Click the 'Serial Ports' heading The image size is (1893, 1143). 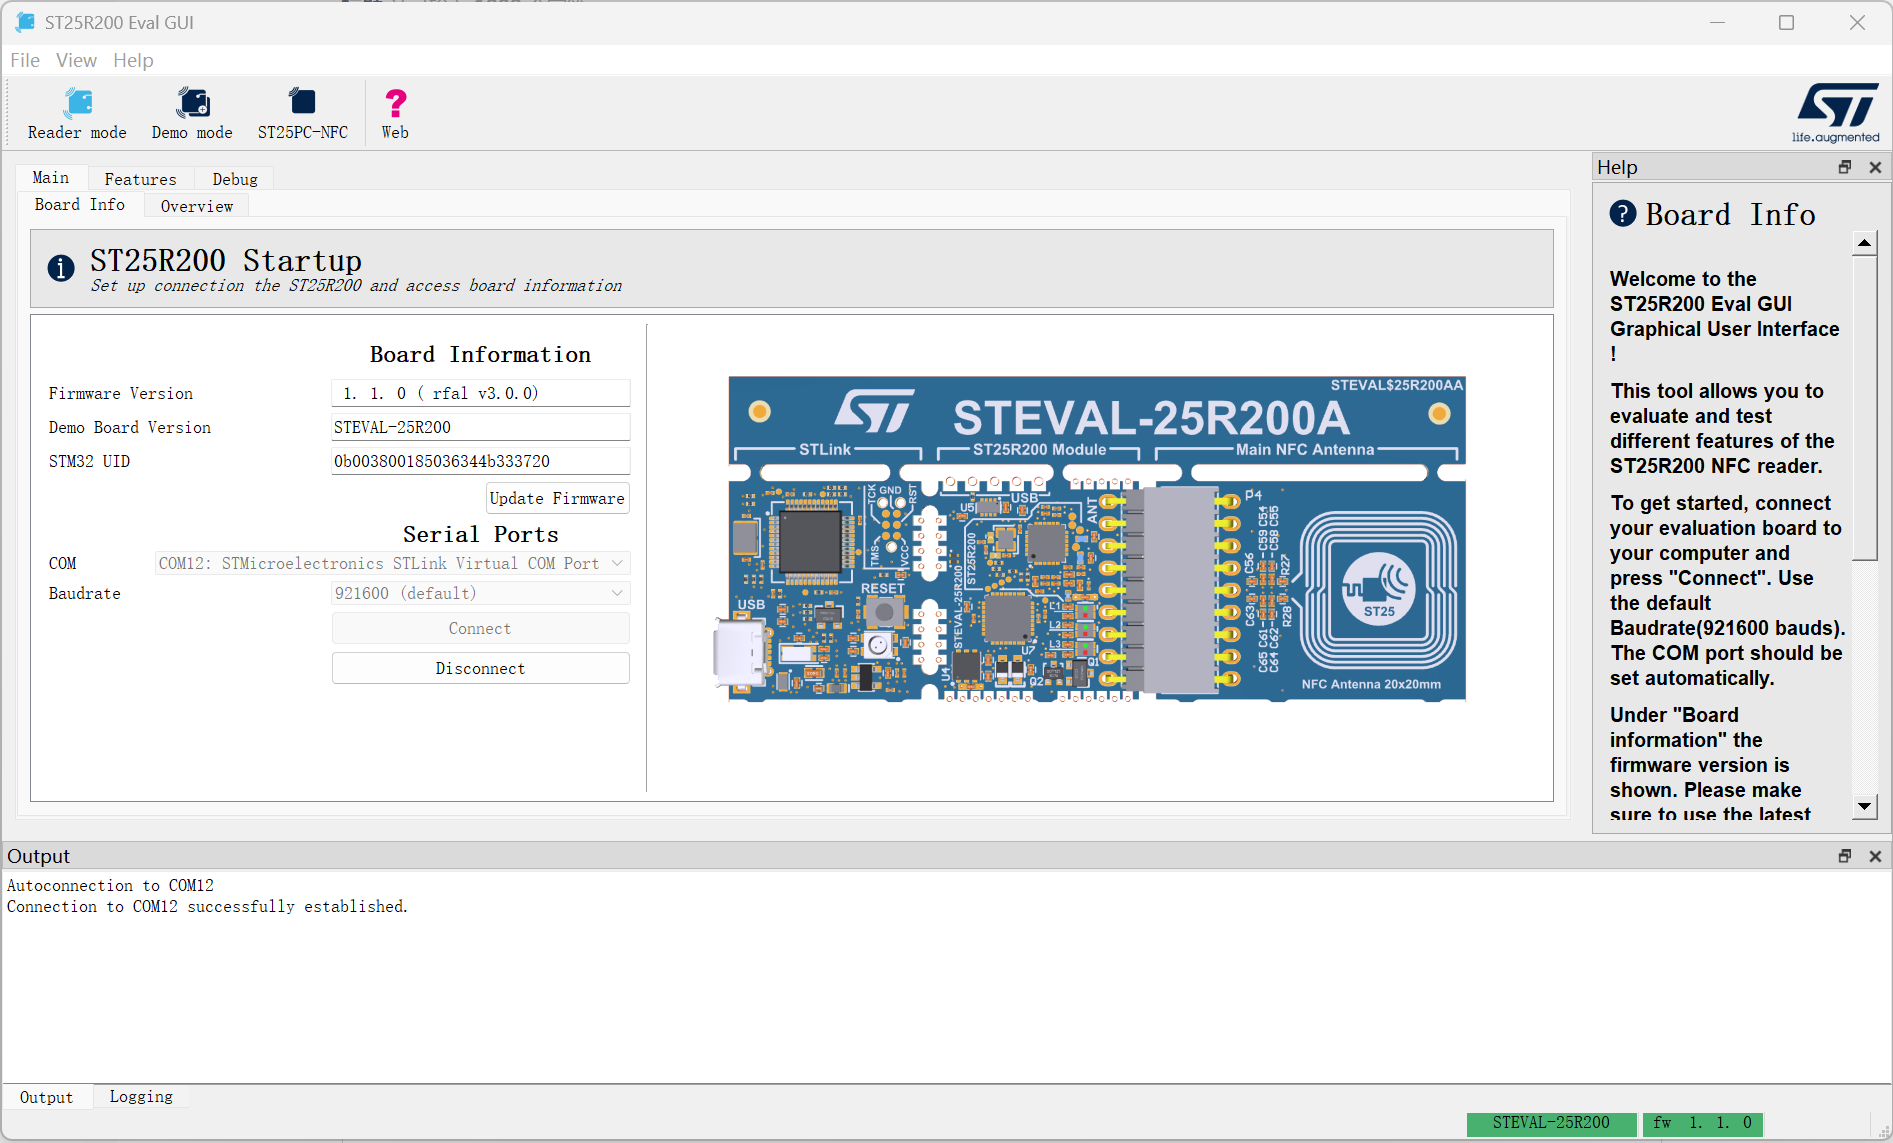pyautogui.click(x=480, y=534)
